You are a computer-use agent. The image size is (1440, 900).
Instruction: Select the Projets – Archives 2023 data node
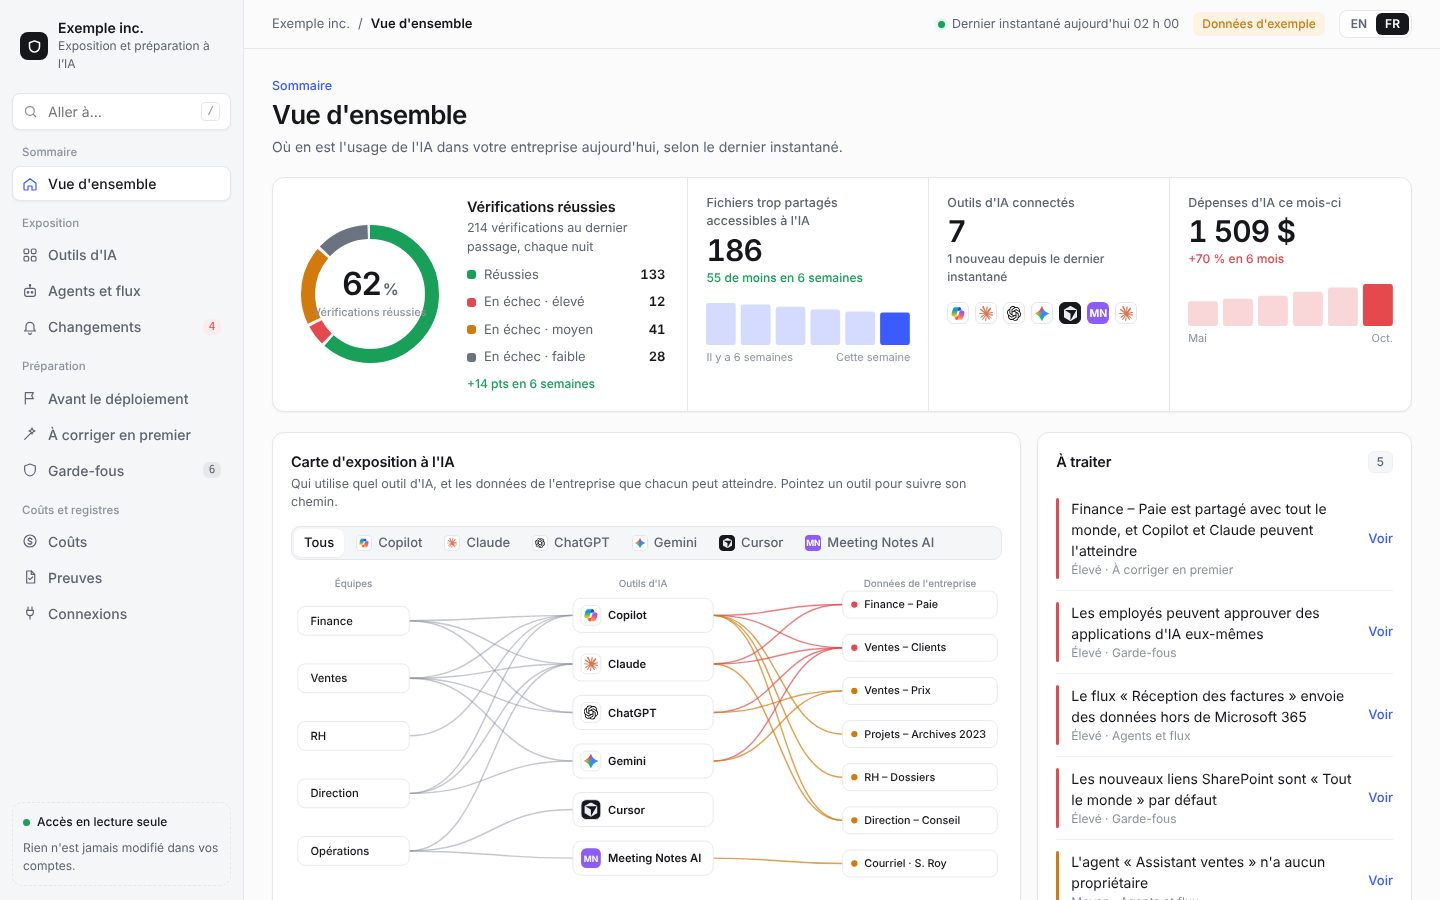coord(920,734)
